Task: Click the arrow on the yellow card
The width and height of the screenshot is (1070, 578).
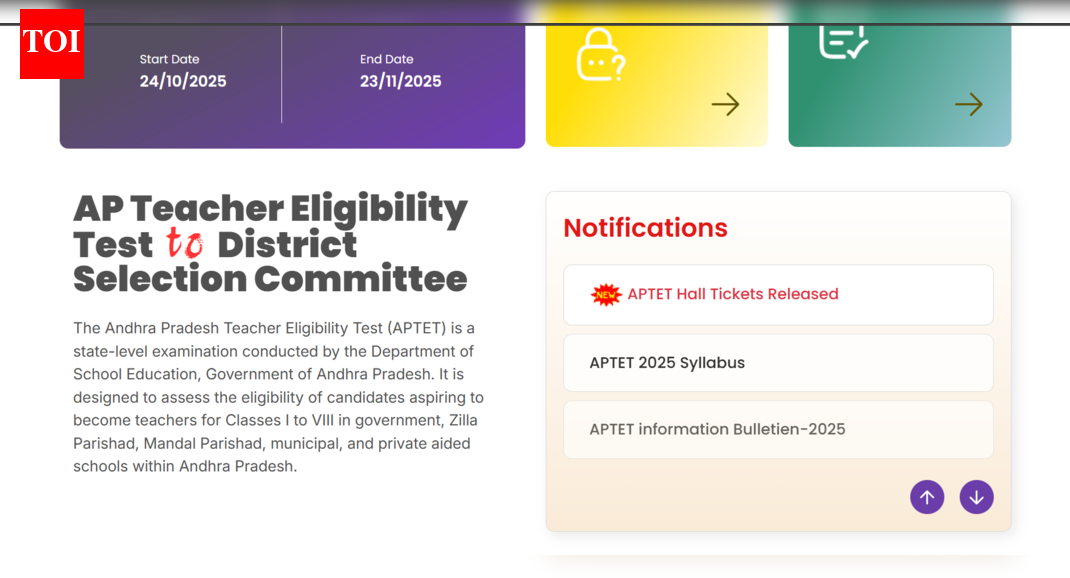Action: pos(725,104)
